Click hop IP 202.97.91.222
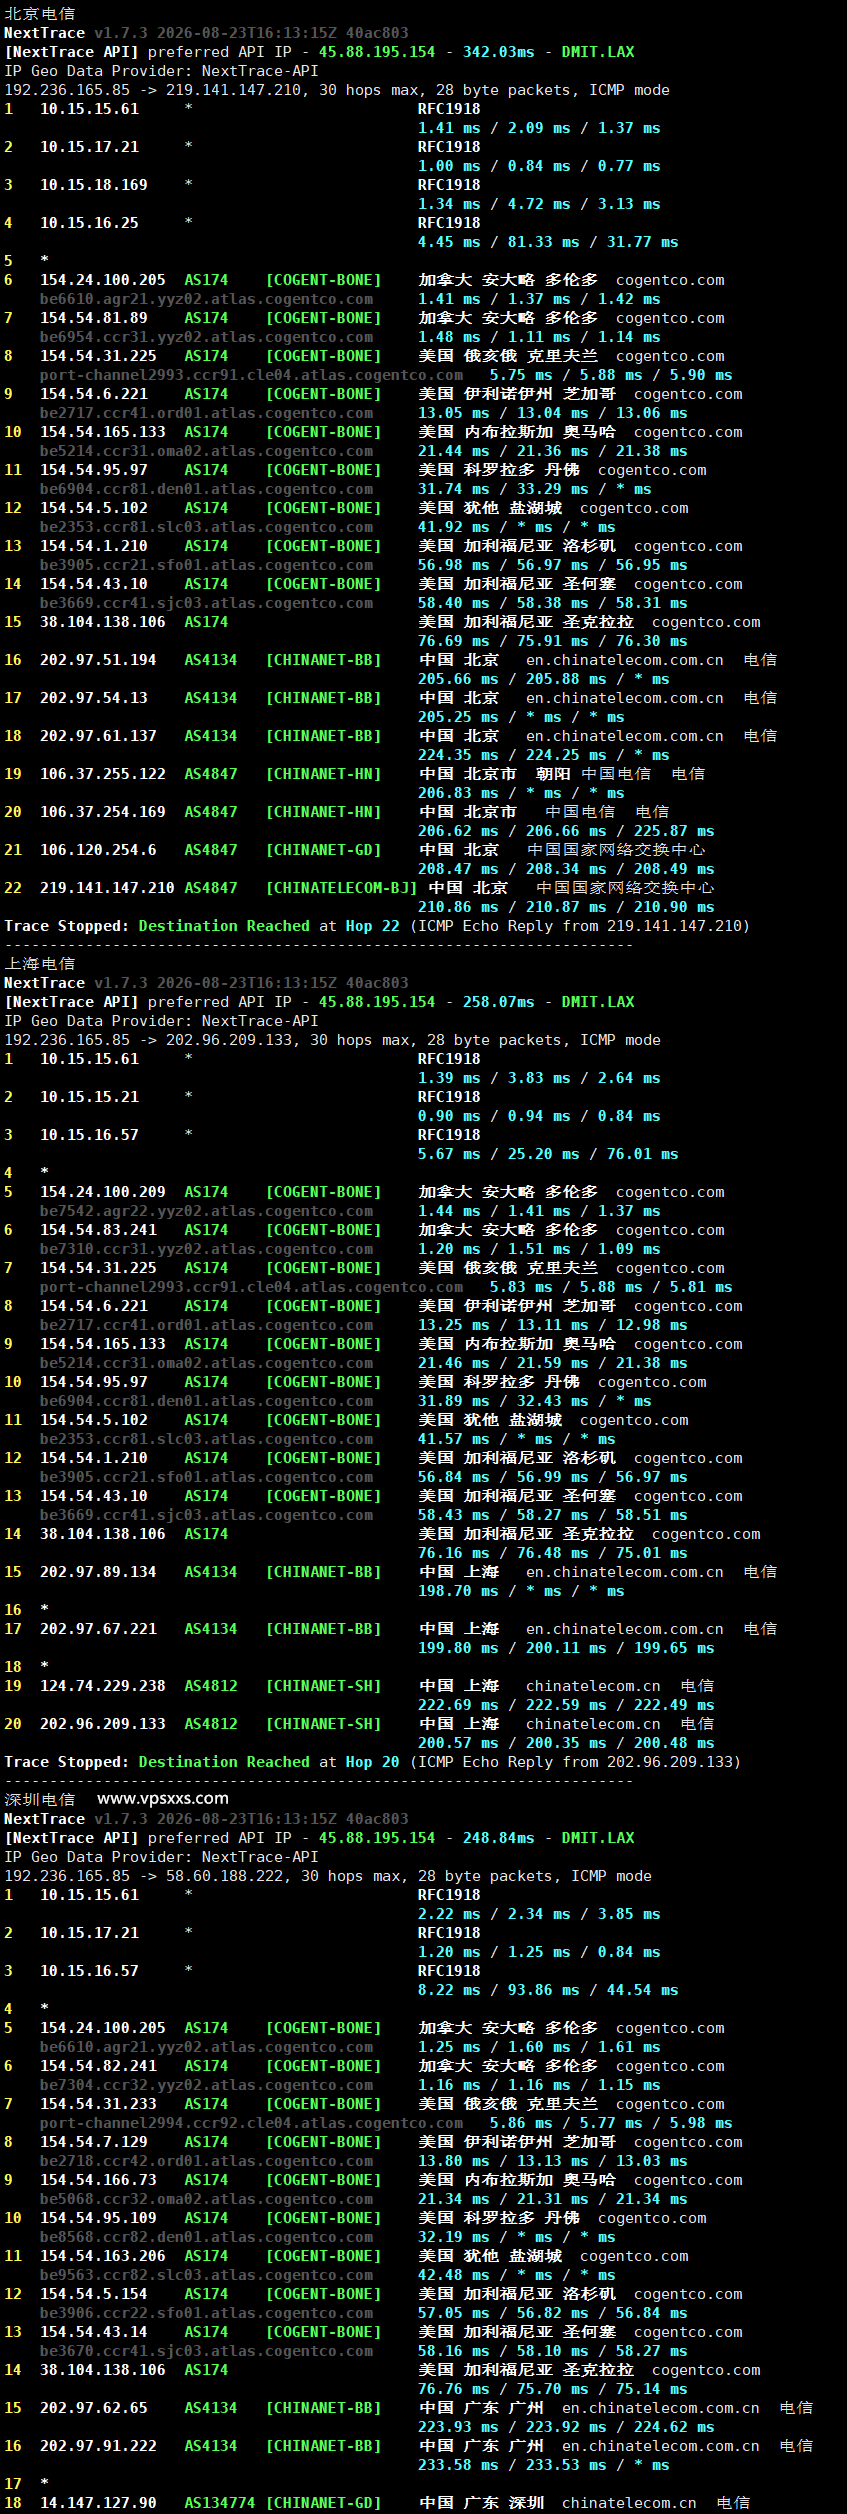847x2514 pixels. coord(98,2446)
